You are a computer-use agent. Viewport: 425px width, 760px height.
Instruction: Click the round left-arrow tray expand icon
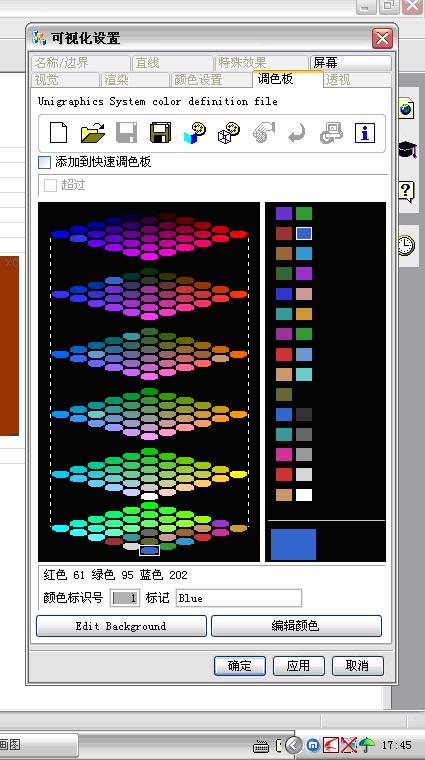point(294,744)
